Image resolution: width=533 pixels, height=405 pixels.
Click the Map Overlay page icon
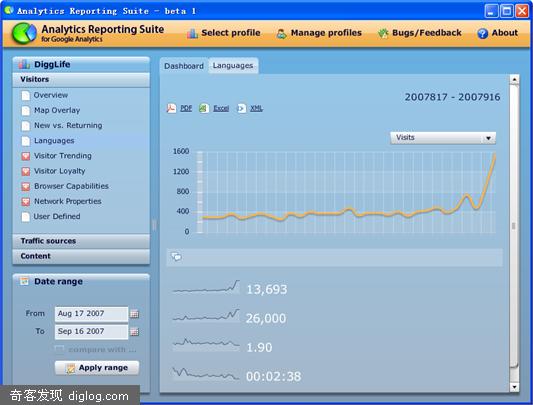(x=25, y=111)
